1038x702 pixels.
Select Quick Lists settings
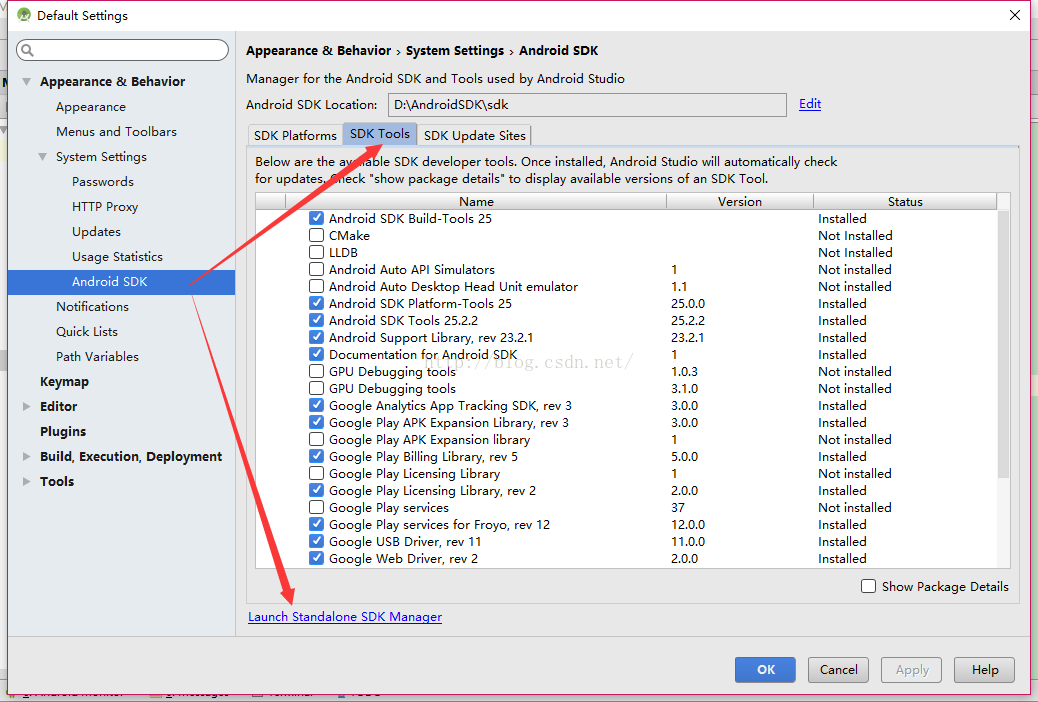[x=87, y=331]
